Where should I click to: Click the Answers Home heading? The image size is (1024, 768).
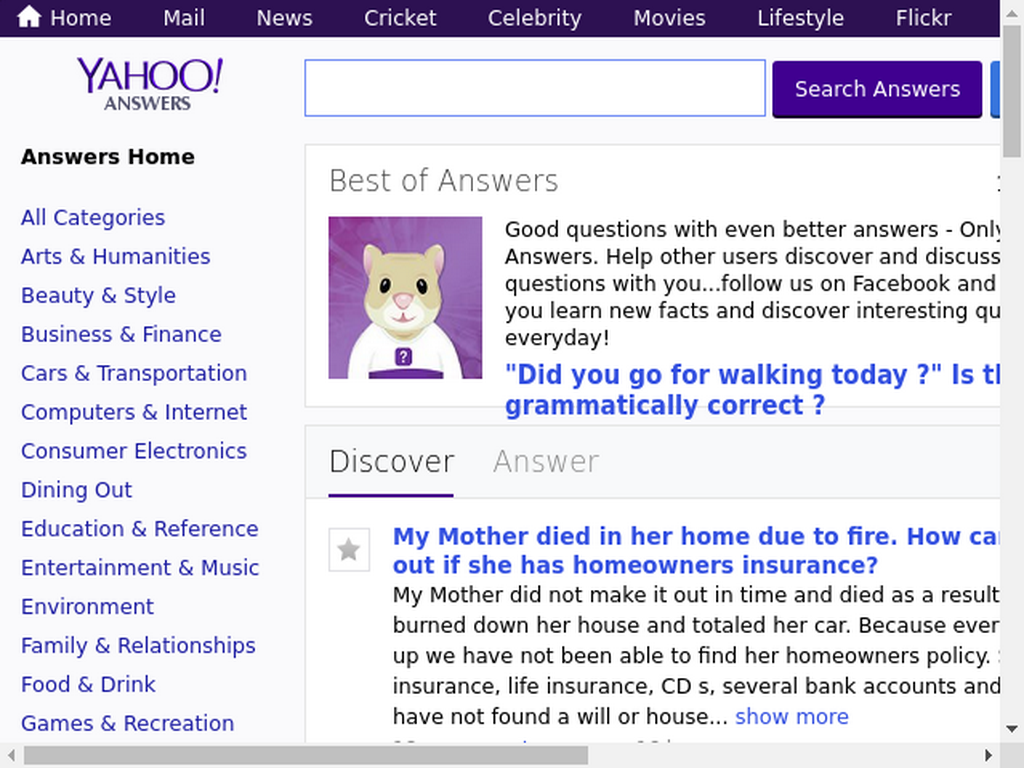[x=108, y=157]
